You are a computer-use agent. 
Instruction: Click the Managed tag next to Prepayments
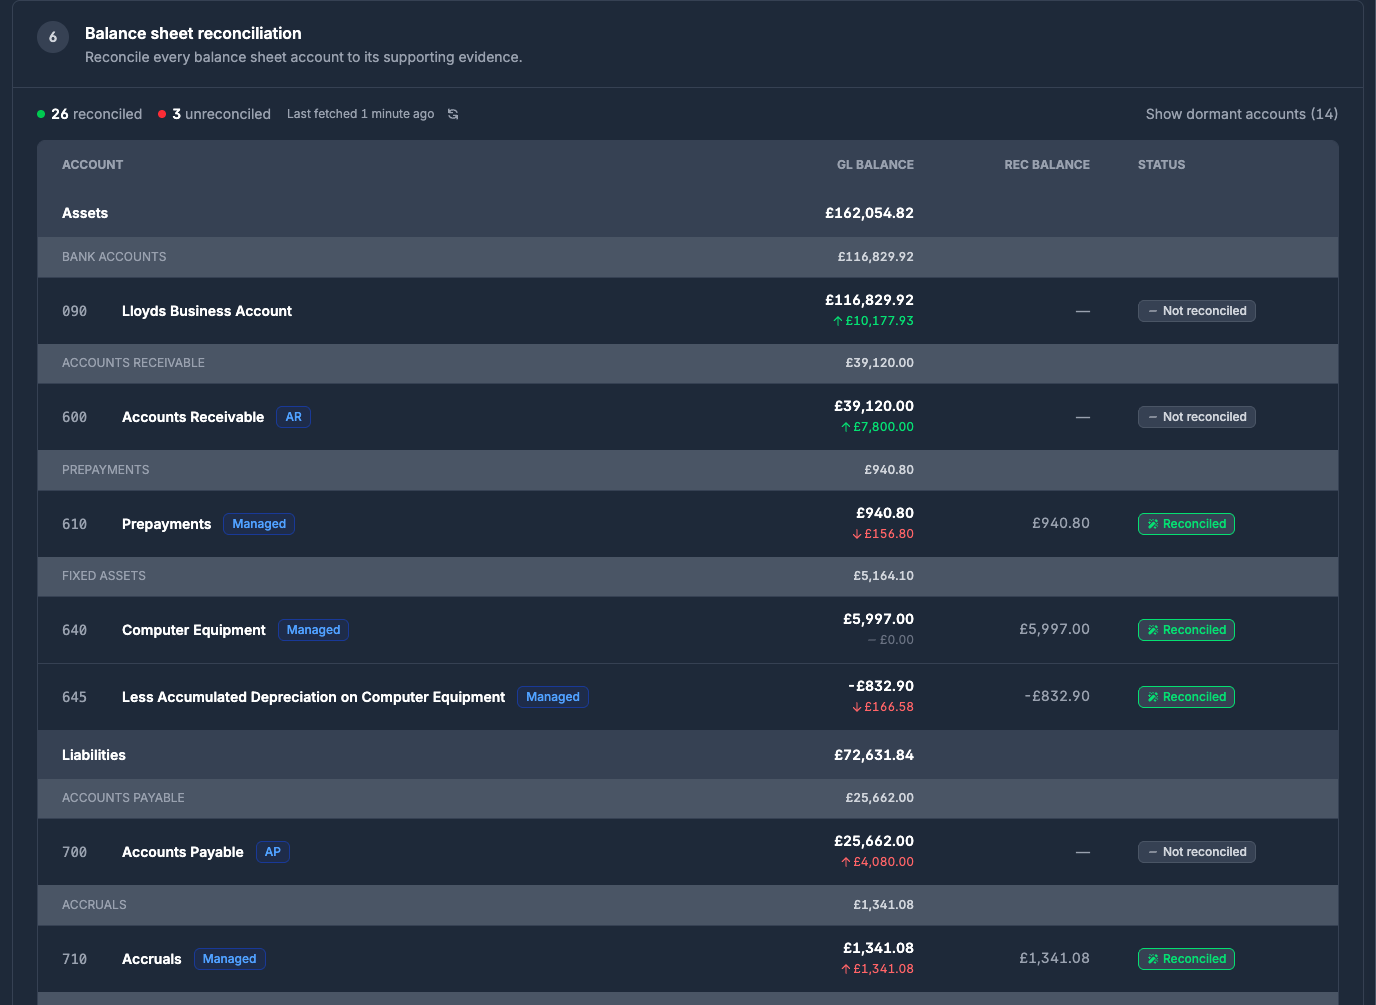[259, 524]
